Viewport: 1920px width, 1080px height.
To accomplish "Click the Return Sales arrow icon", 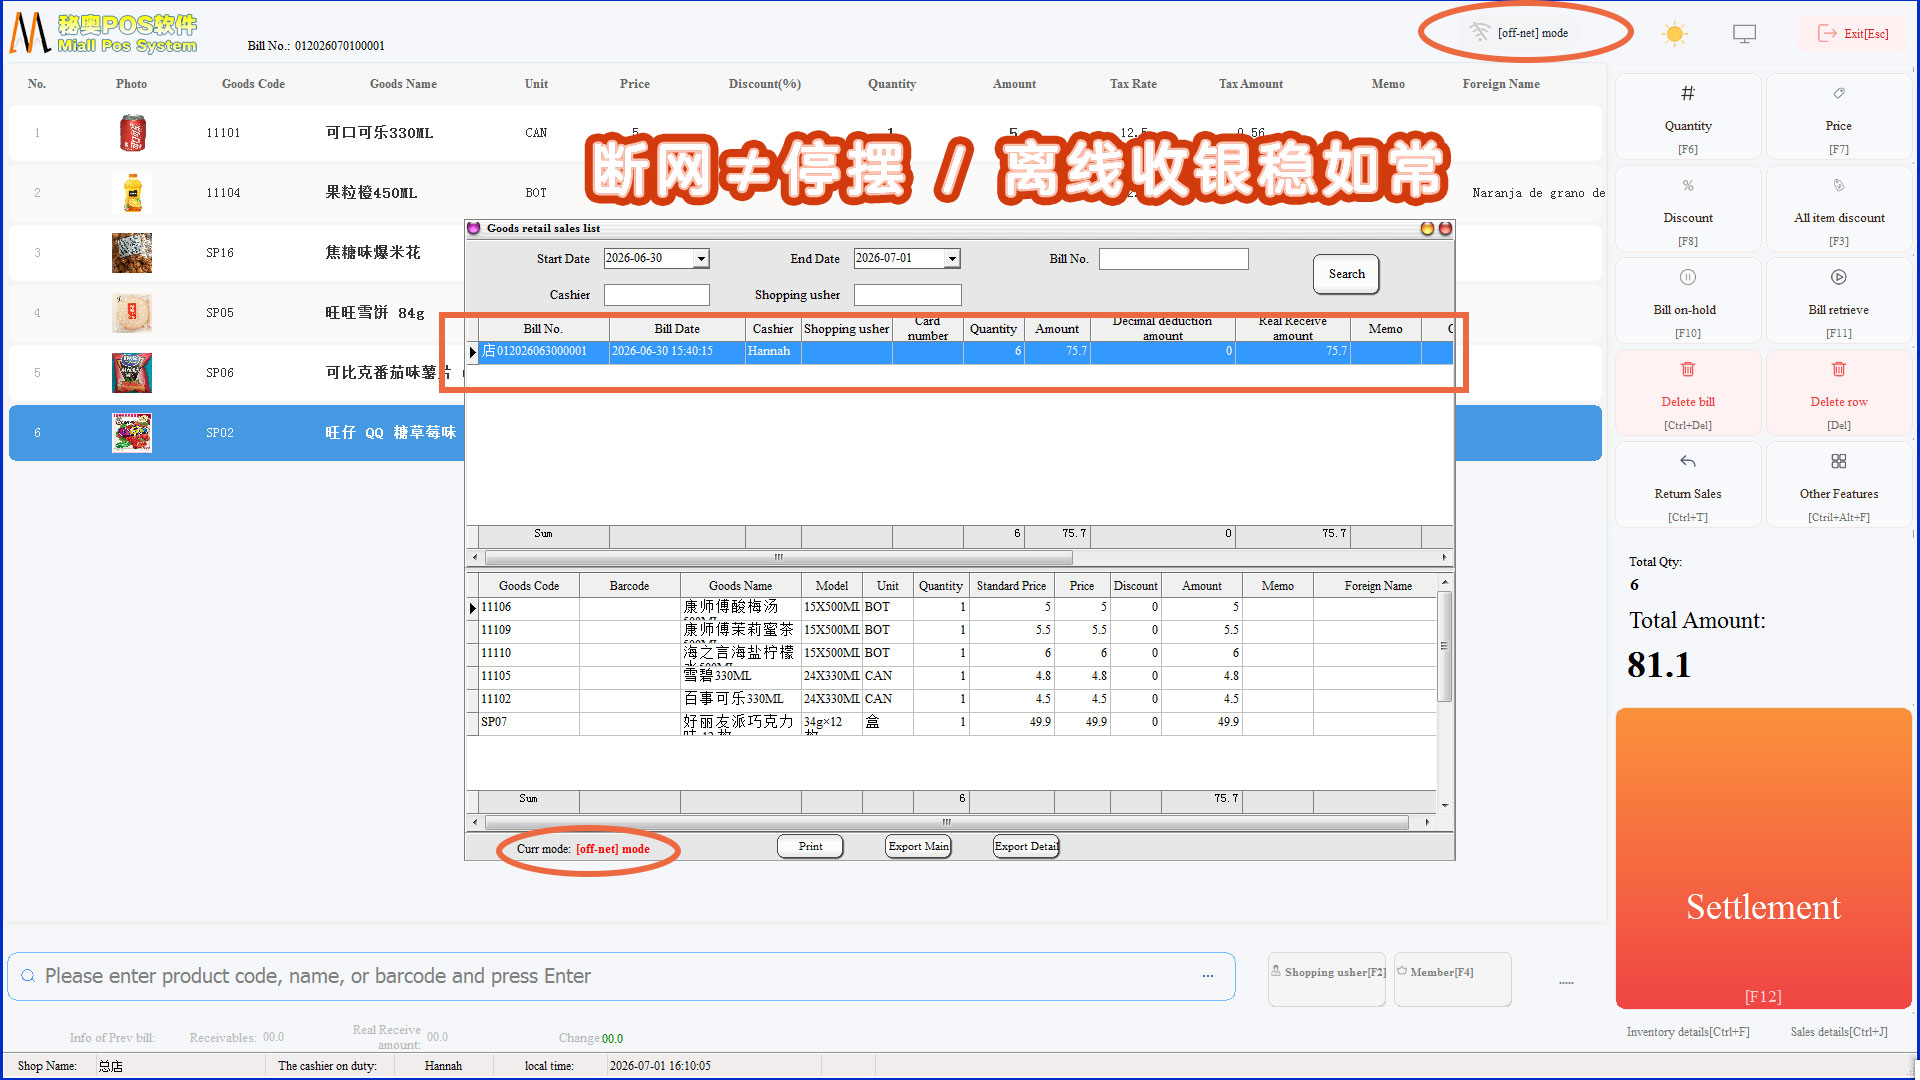I will tap(1687, 462).
